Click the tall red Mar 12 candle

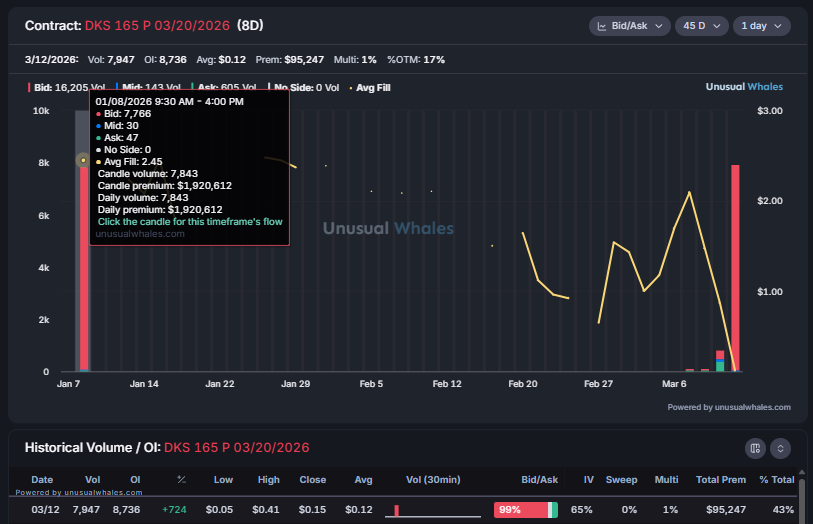coord(735,268)
